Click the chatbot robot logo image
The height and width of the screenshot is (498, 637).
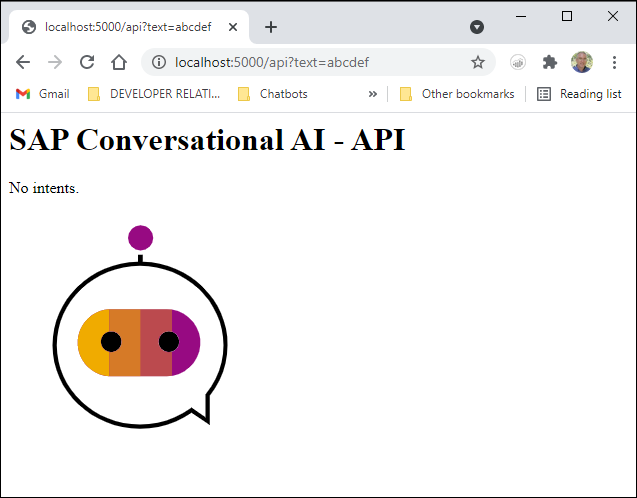140,327
